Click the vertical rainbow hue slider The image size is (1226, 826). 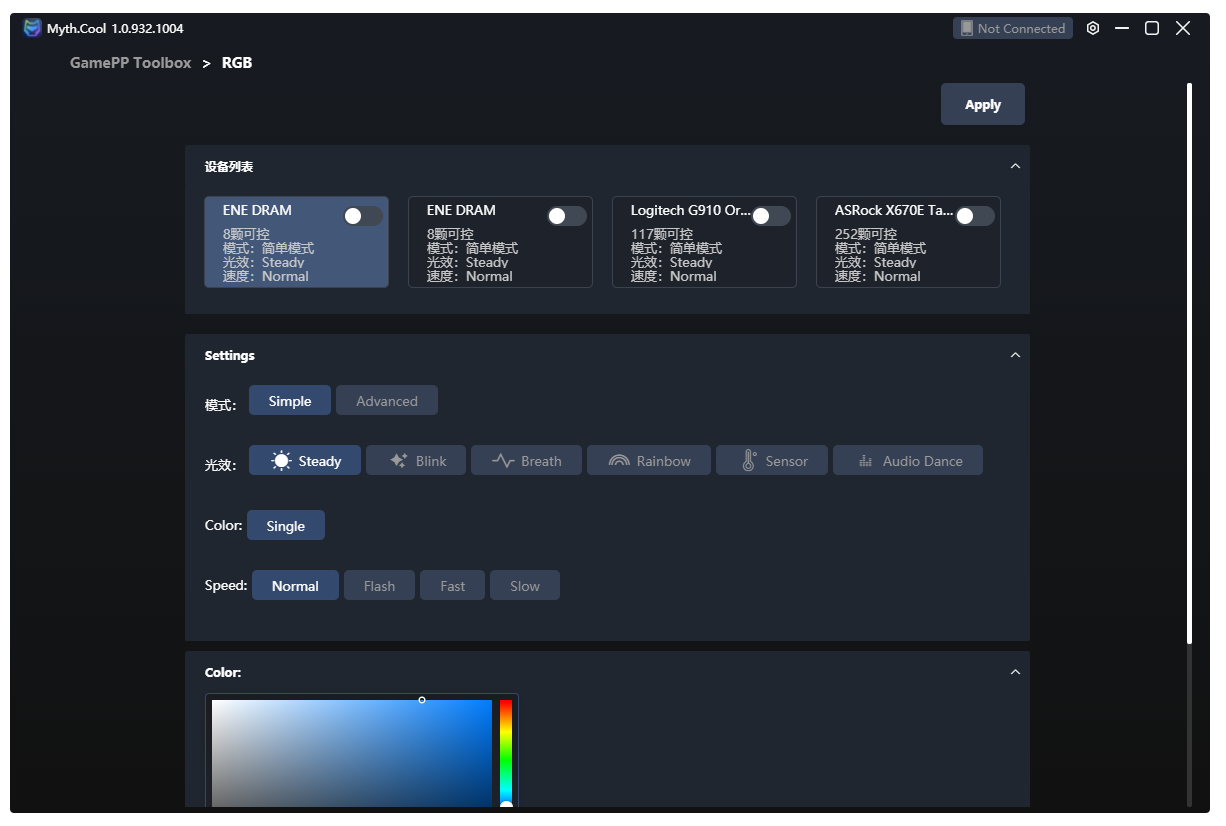pyautogui.click(x=506, y=750)
